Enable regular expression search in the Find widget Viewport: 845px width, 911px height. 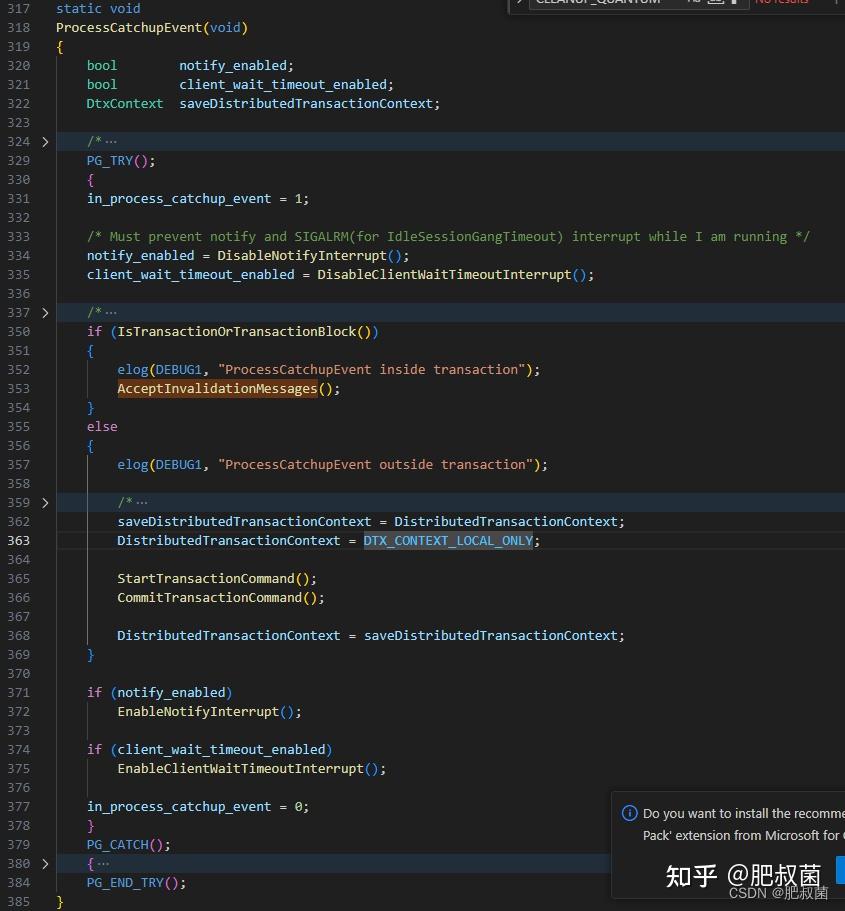735,3
